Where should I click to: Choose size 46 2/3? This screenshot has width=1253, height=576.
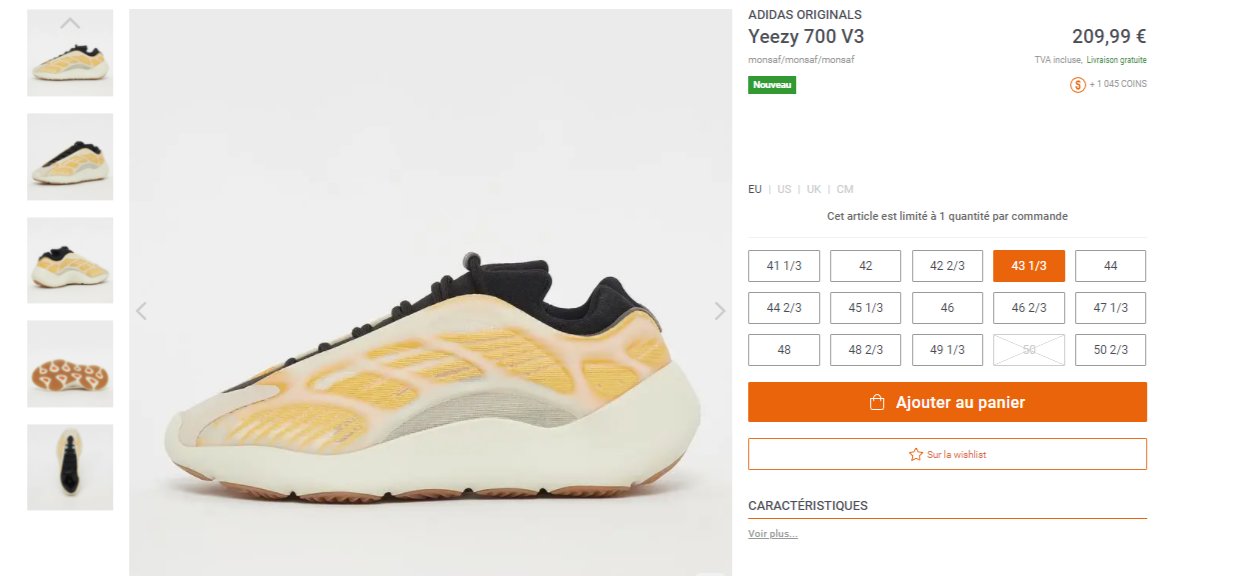(x=1028, y=308)
